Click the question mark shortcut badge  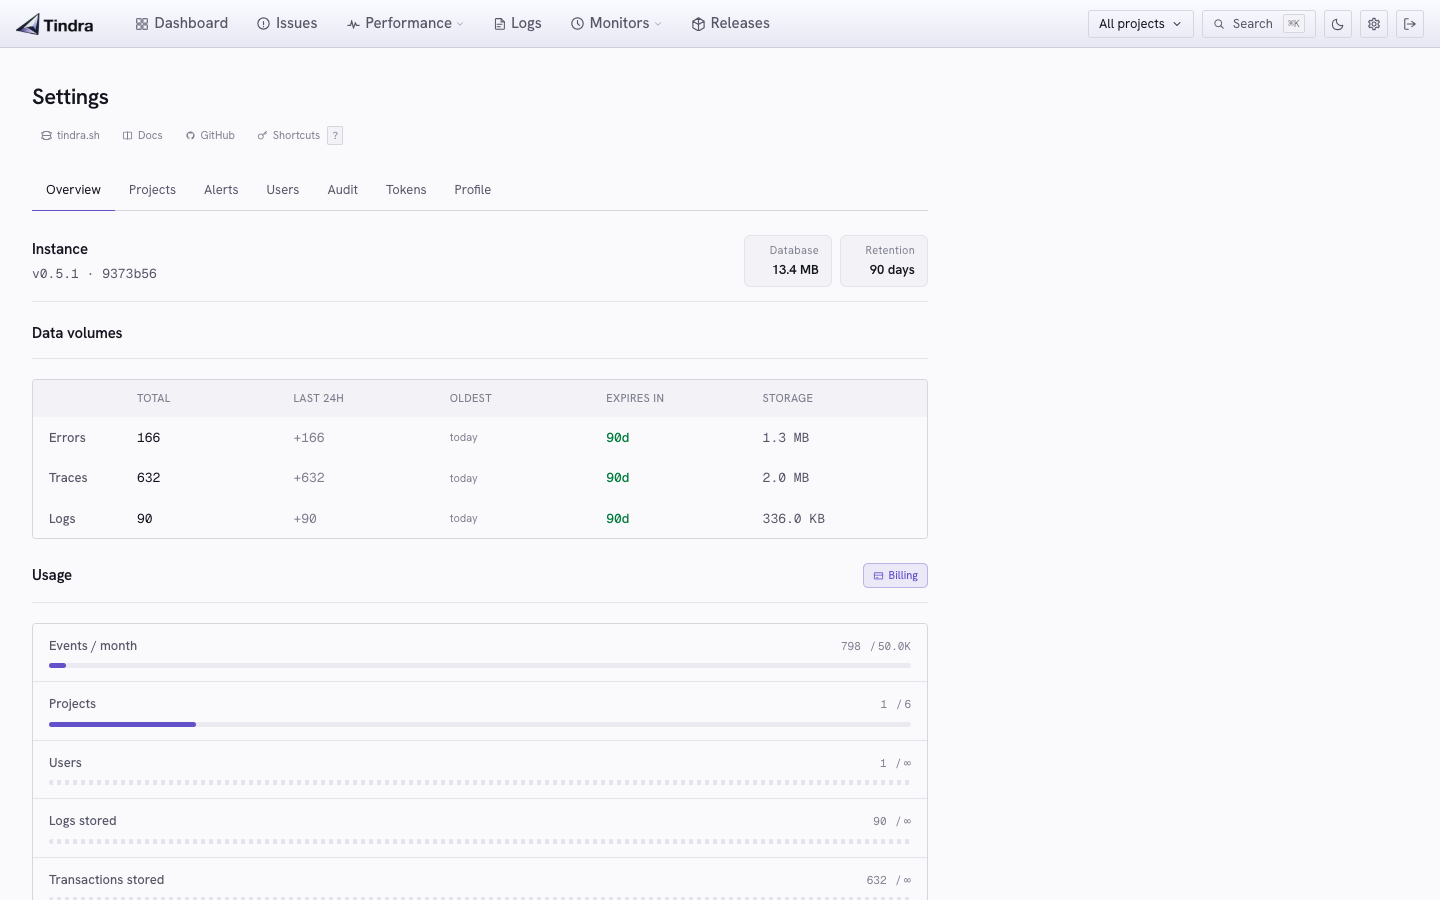335,135
